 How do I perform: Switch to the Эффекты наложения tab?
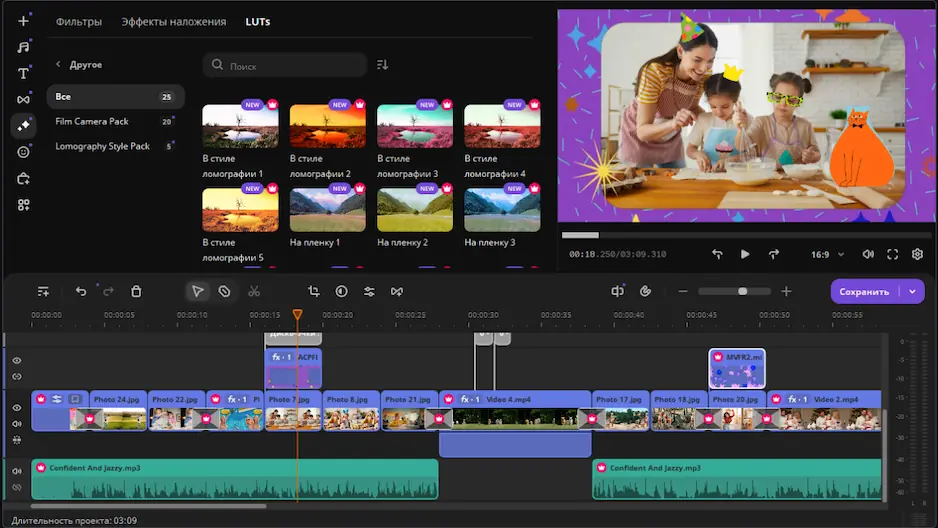point(174,22)
